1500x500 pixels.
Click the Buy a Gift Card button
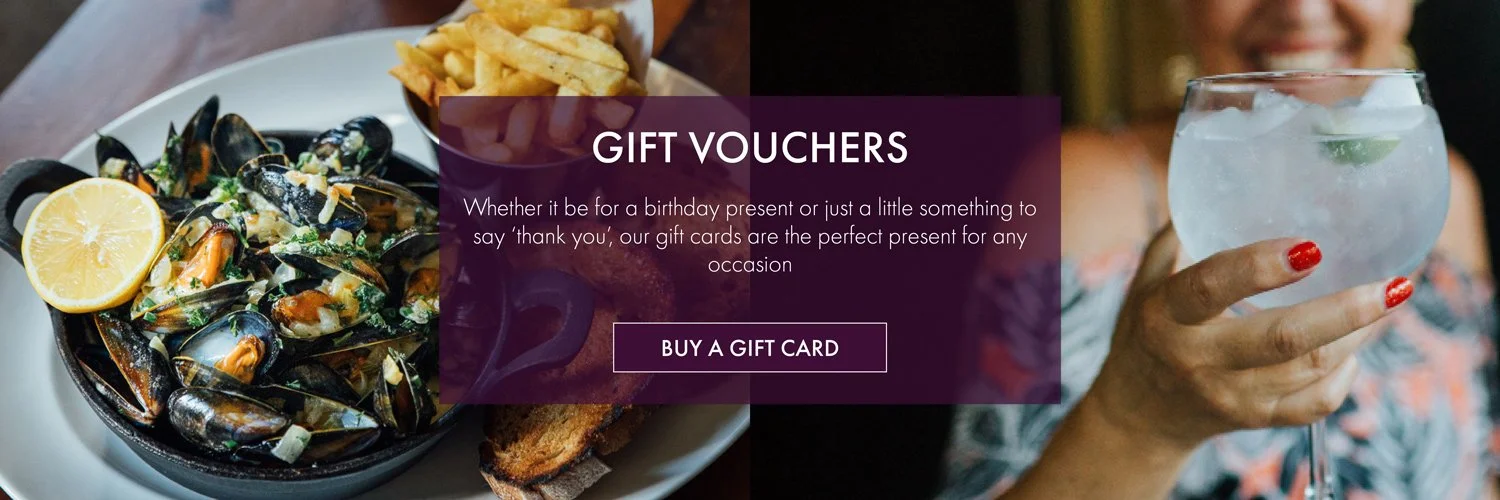coord(749,347)
